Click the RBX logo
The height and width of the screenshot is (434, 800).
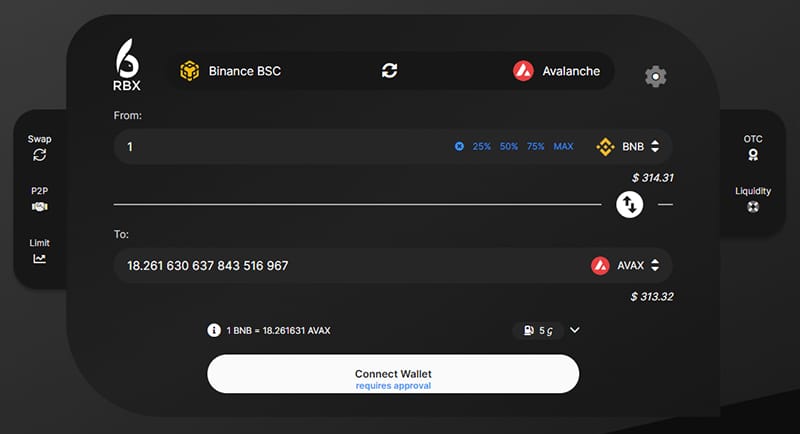[x=127, y=65]
